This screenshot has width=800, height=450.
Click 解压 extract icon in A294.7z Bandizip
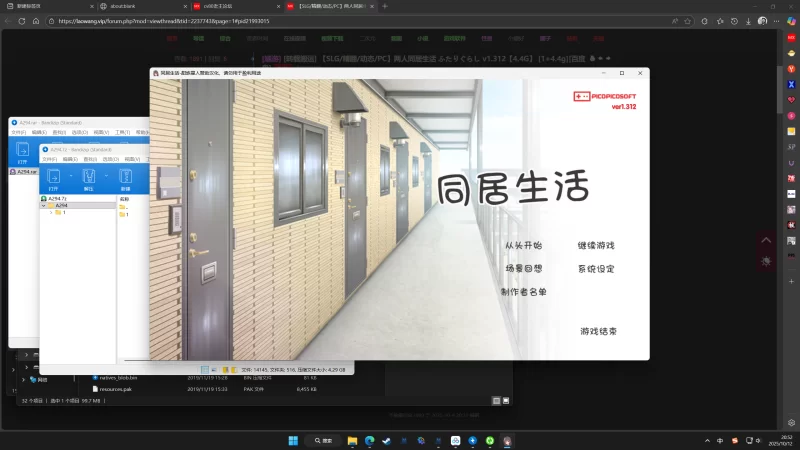[x=89, y=180]
